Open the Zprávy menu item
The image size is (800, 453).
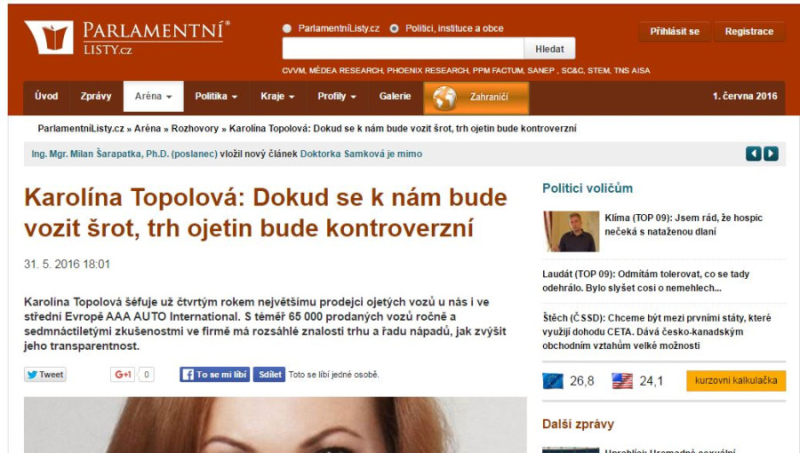pos(96,96)
